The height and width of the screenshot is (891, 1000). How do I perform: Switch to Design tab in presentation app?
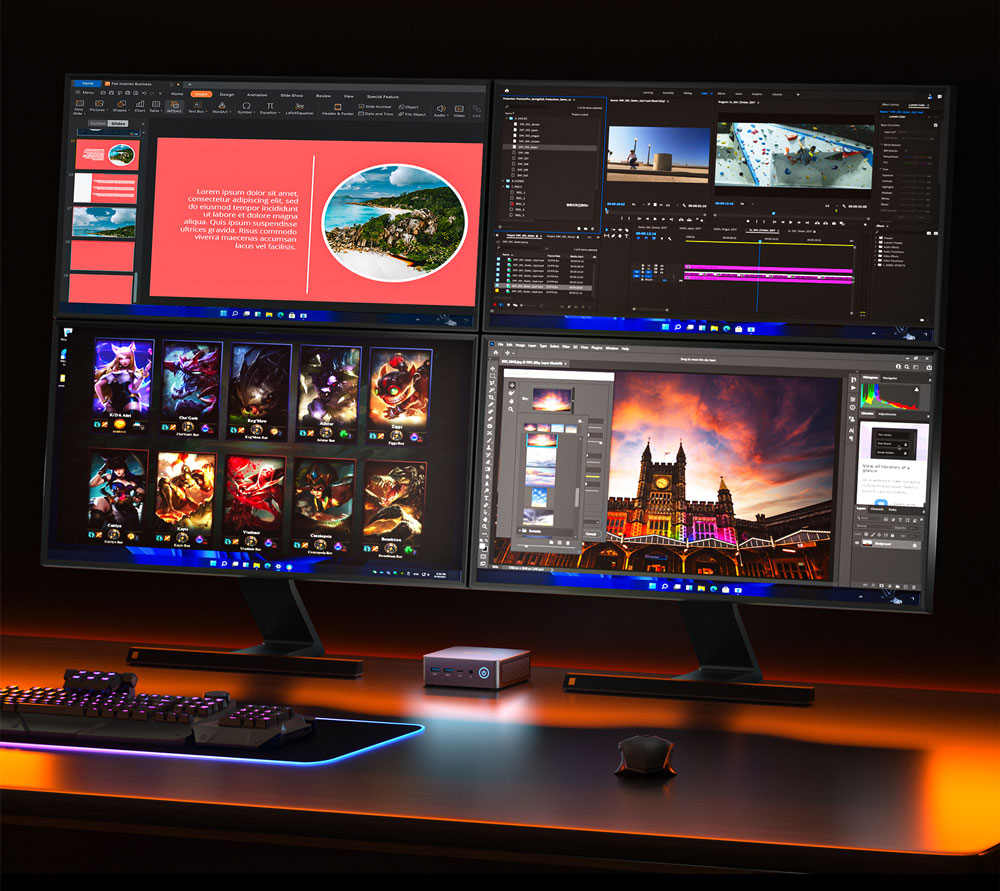[227, 95]
